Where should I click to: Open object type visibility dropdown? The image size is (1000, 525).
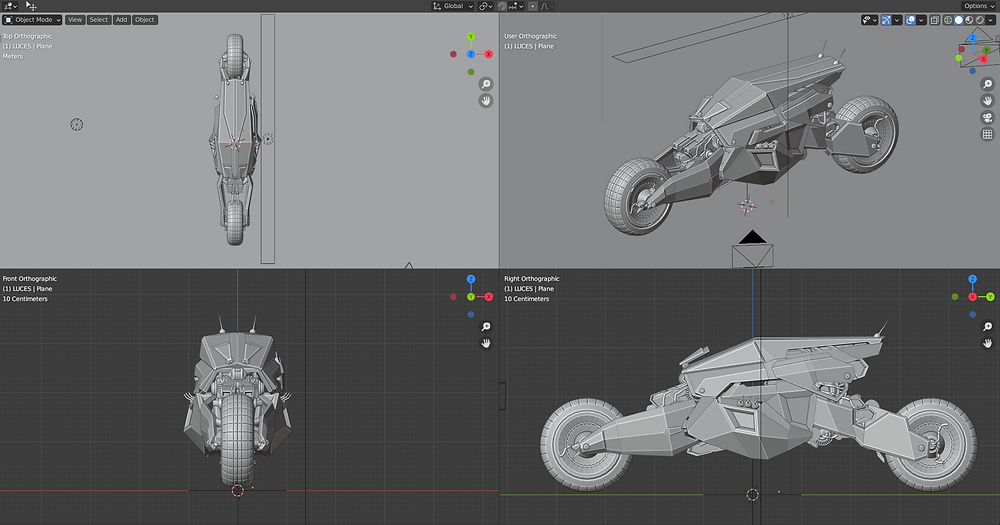tap(869, 20)
